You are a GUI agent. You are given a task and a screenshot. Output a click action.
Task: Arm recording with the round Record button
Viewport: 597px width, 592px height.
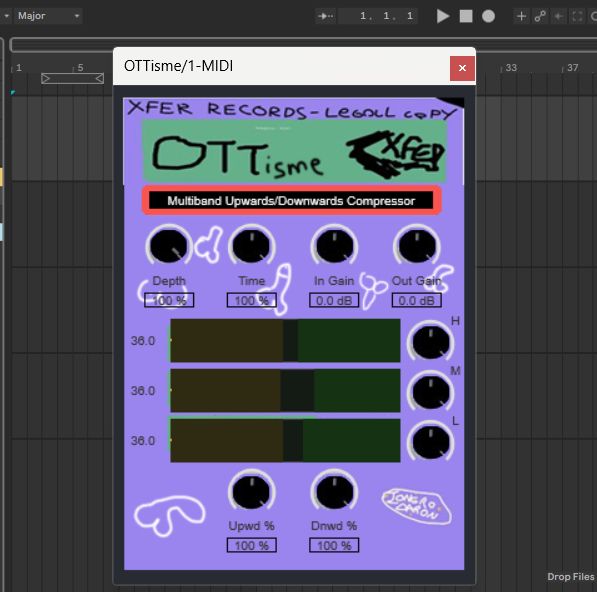pos(488,16)
